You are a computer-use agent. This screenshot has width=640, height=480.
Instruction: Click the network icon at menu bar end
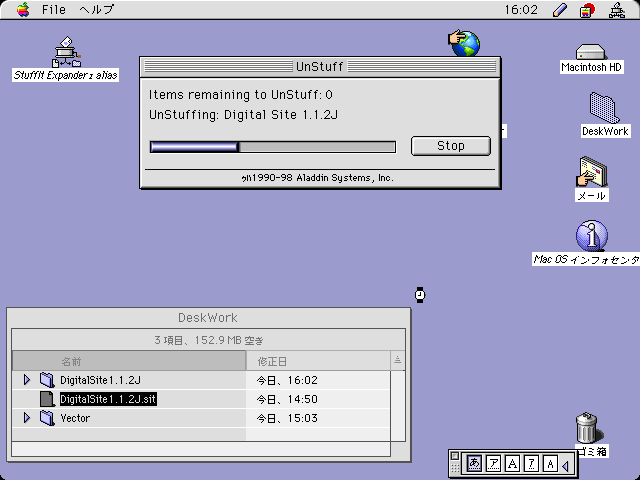pos(617,10)
